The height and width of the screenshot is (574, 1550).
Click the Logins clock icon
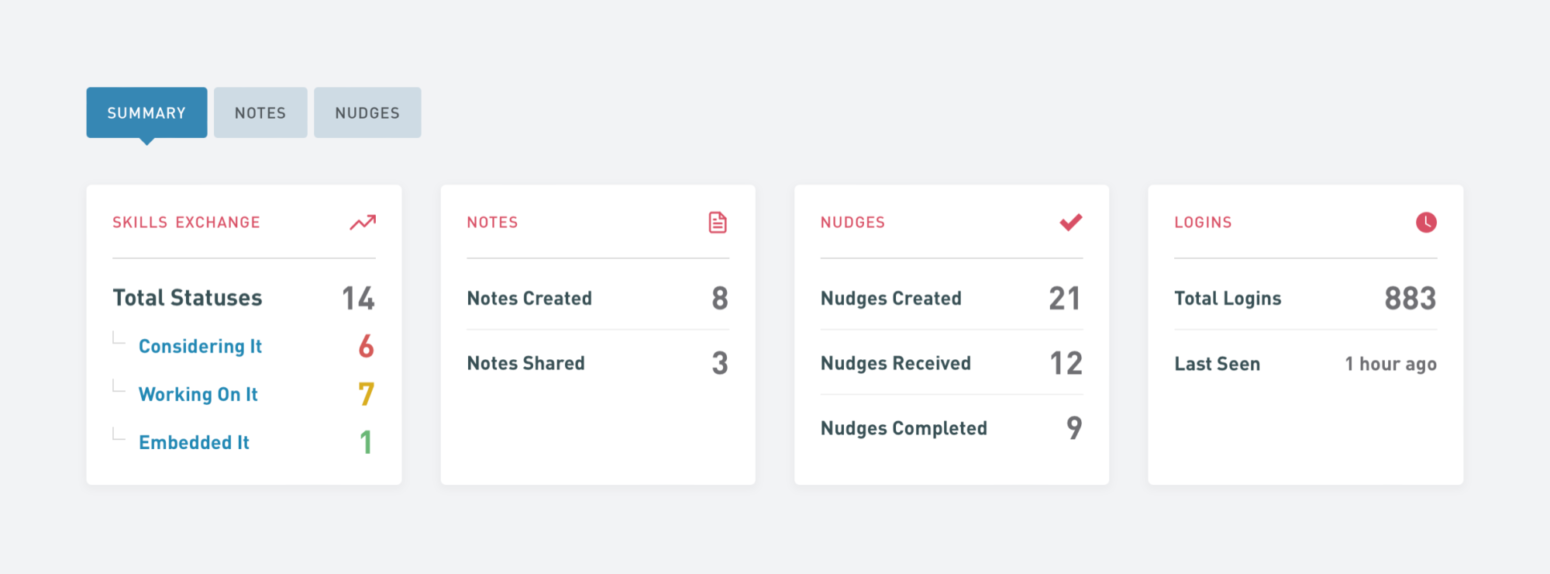pyautogui.click(x=1426, y=222)
